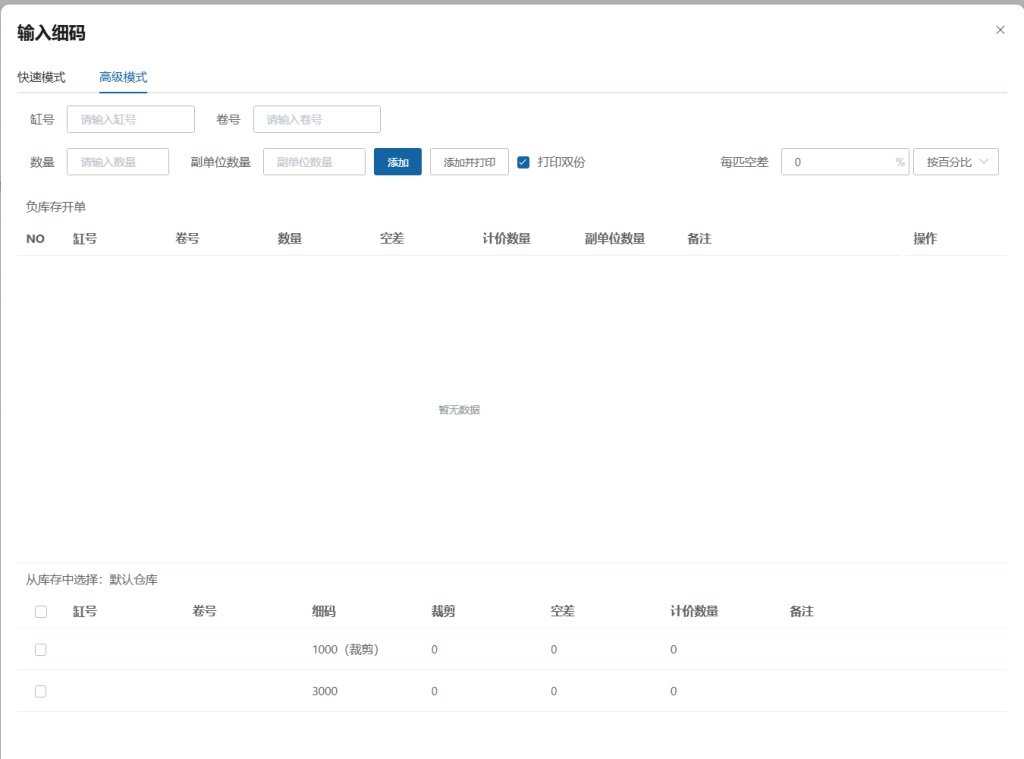Click the 数量 column header in top table
The image size is (1024, 759).
290,239
